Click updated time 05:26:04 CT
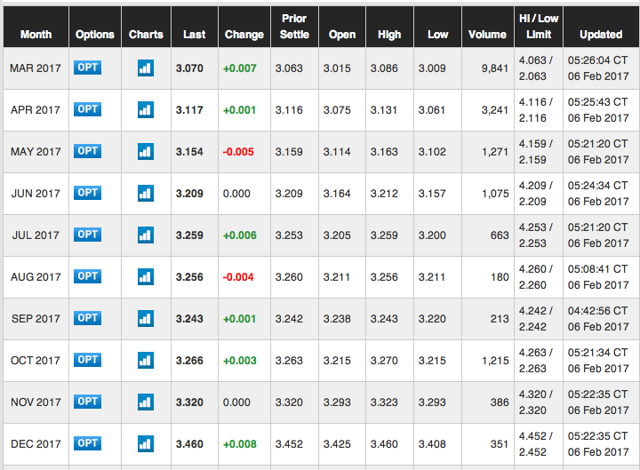640x470 pixels. 598,60
